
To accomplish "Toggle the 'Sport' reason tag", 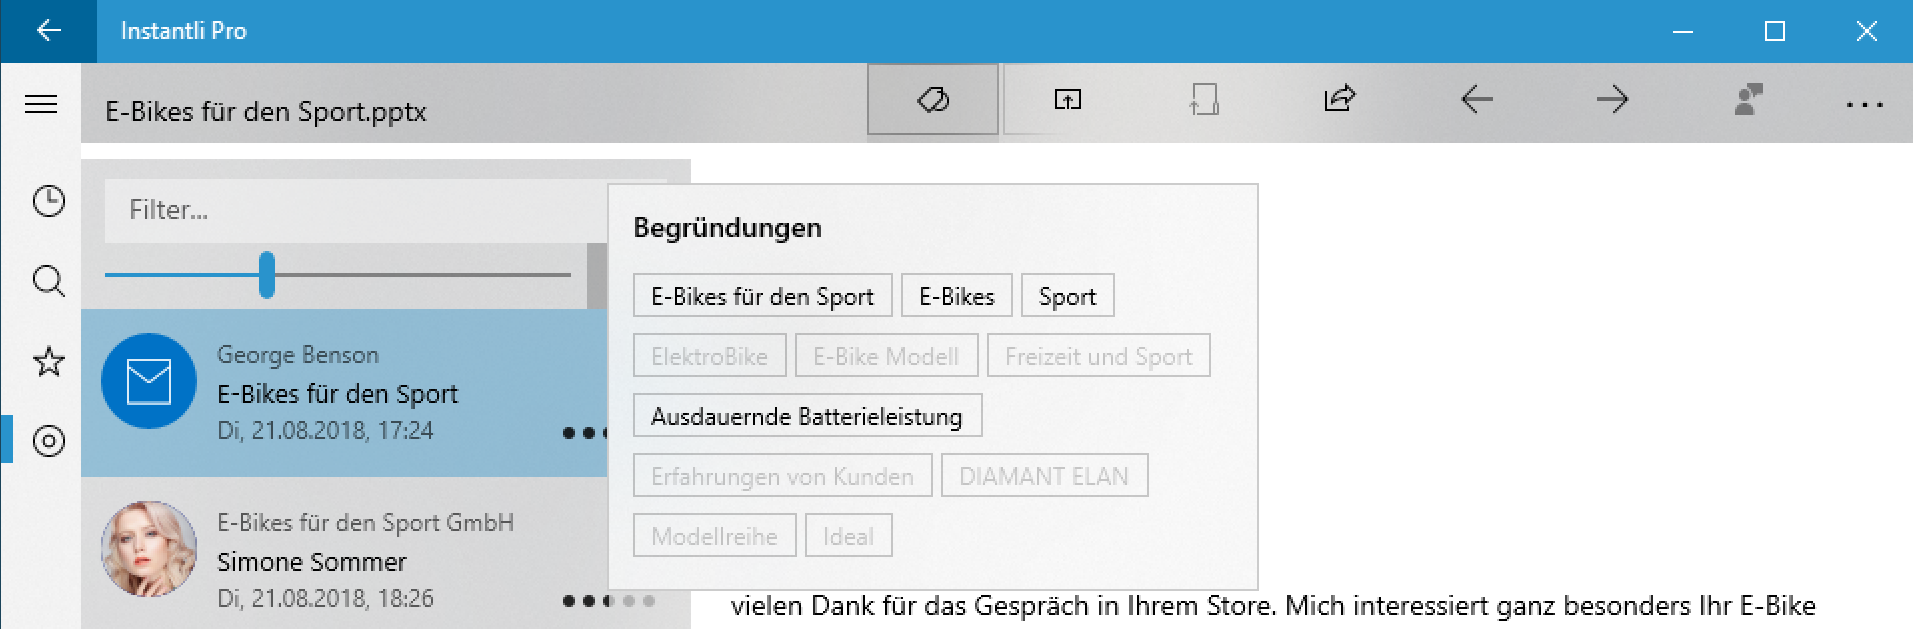I will tap(1068, 296).
